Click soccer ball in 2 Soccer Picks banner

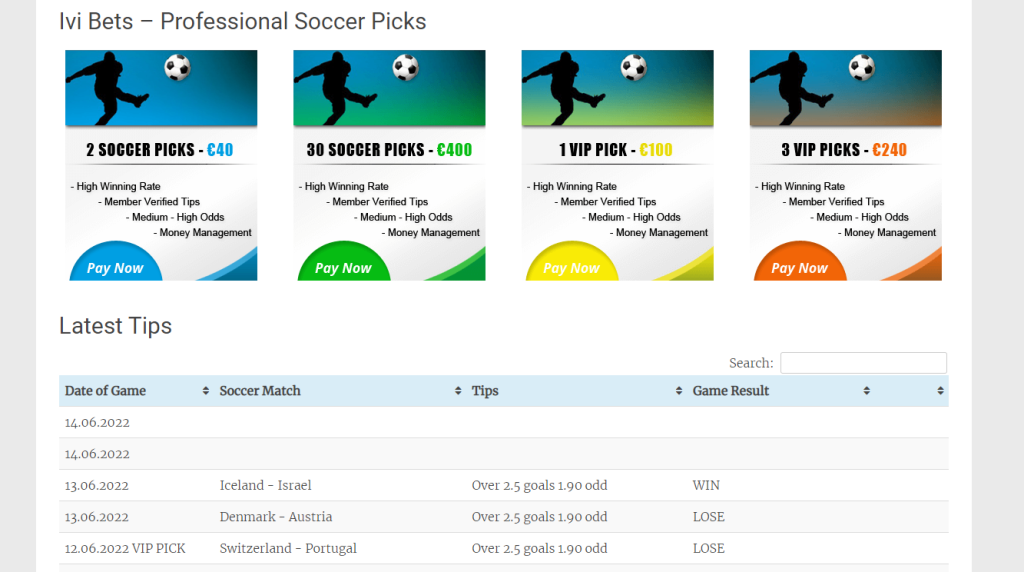click(x=177, y=67)
